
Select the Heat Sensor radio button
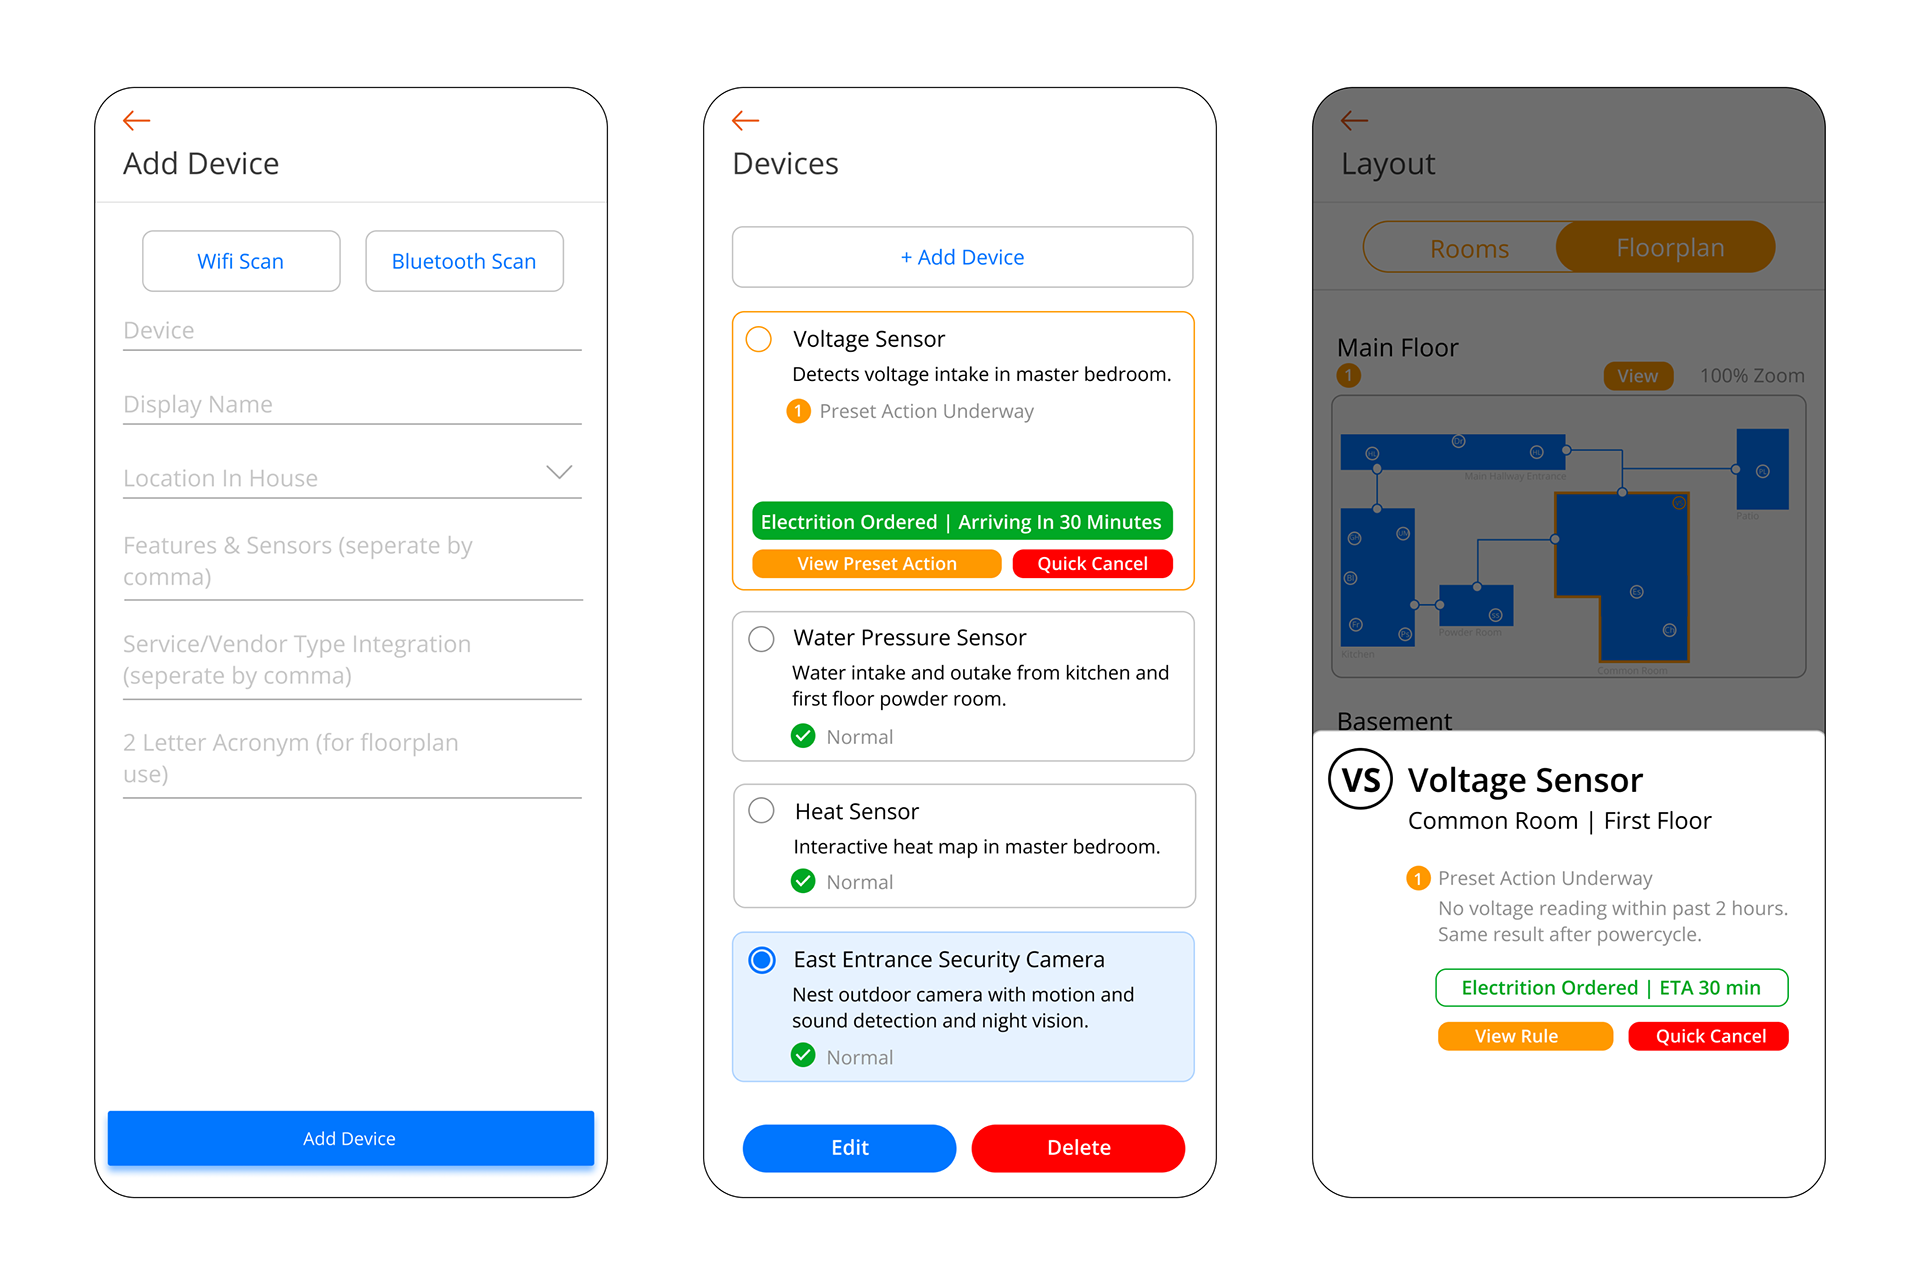click(x=761, y=810)
